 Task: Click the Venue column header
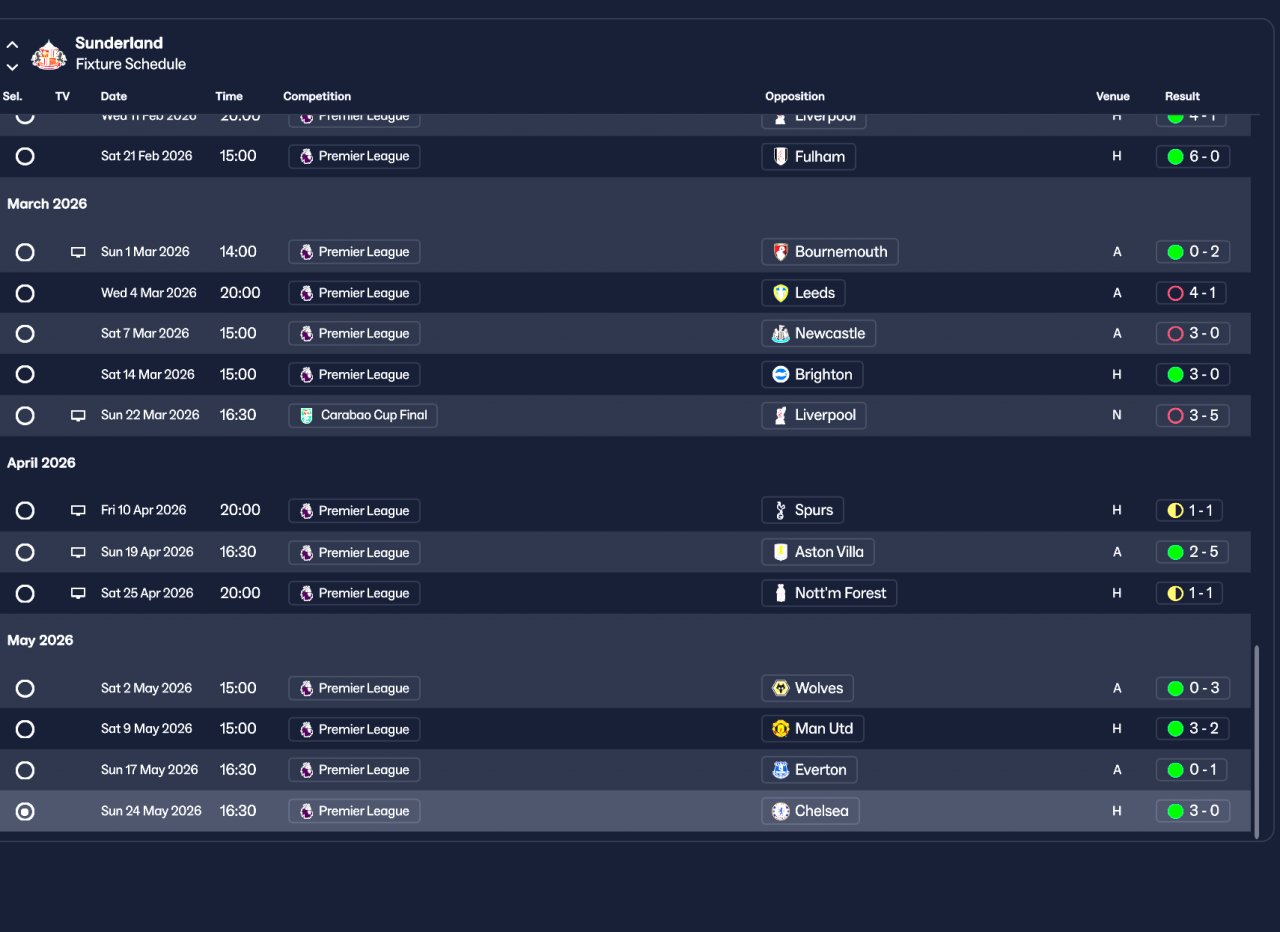[1113, 97]
